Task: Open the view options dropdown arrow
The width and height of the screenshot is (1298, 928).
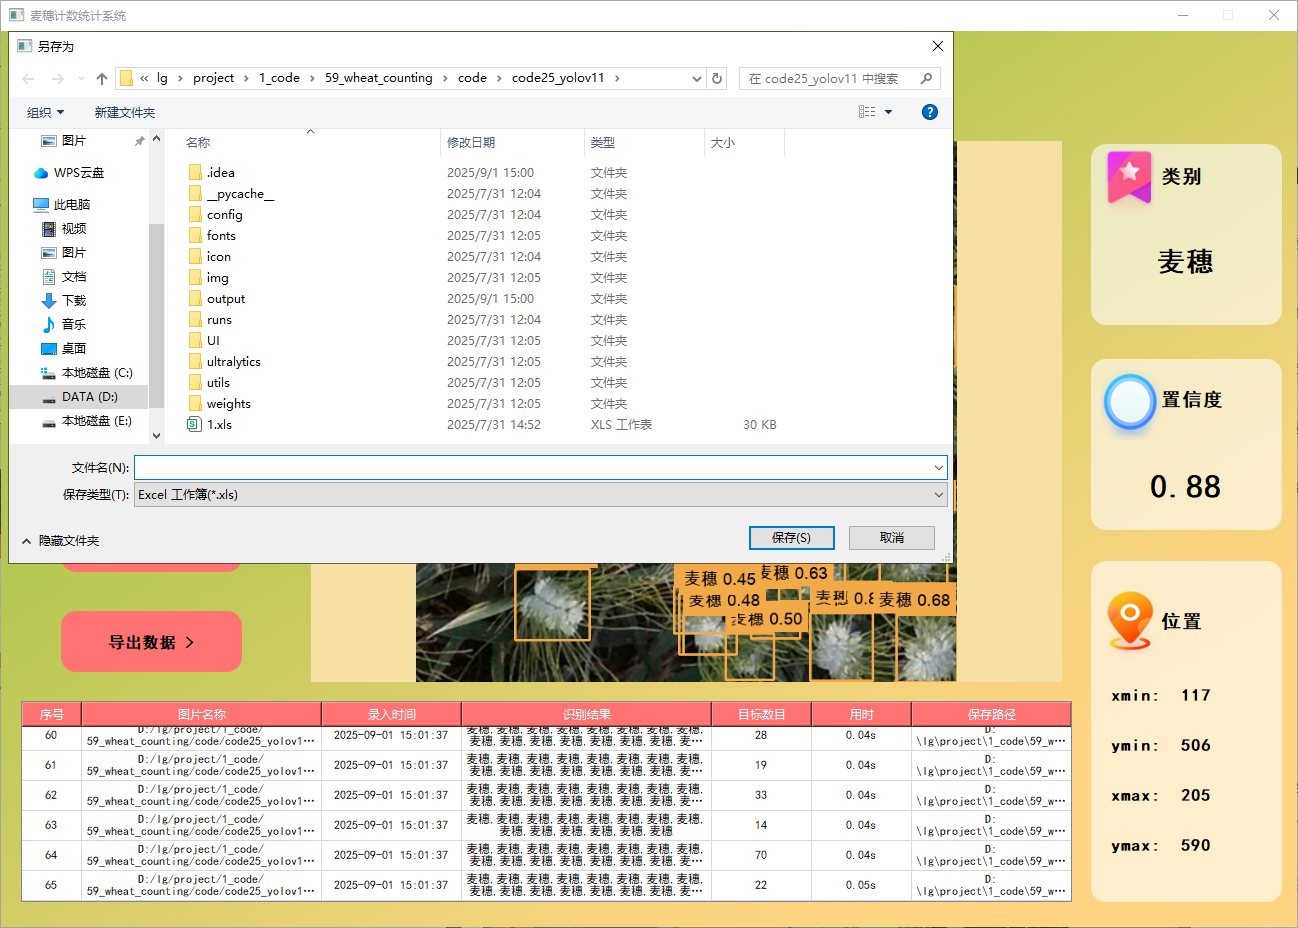Action: (x=888, y=112)
